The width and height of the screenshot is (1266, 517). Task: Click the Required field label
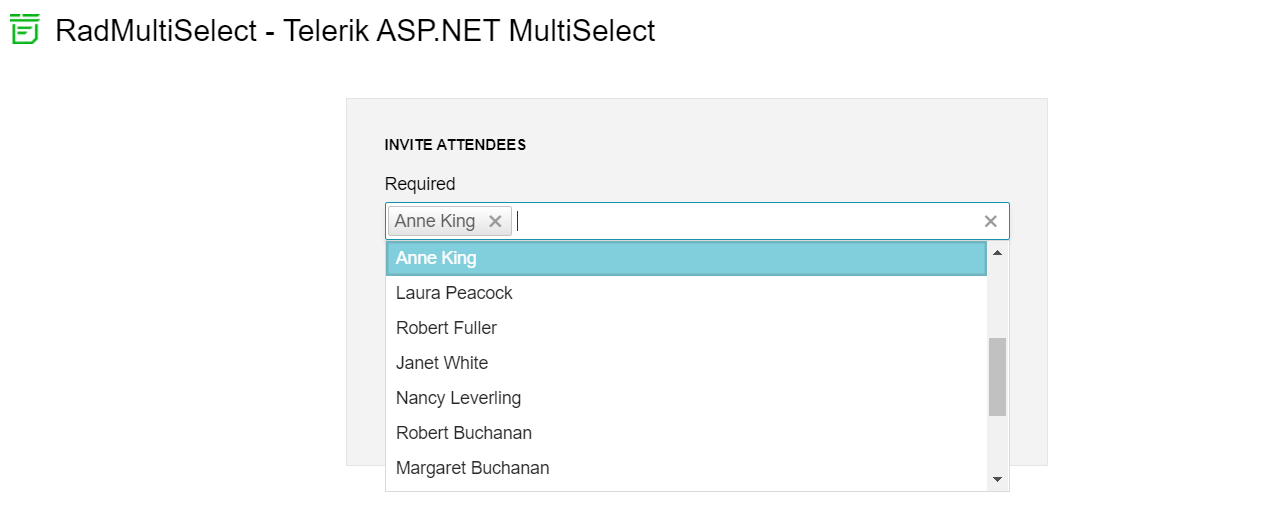(x=420, y=184)
